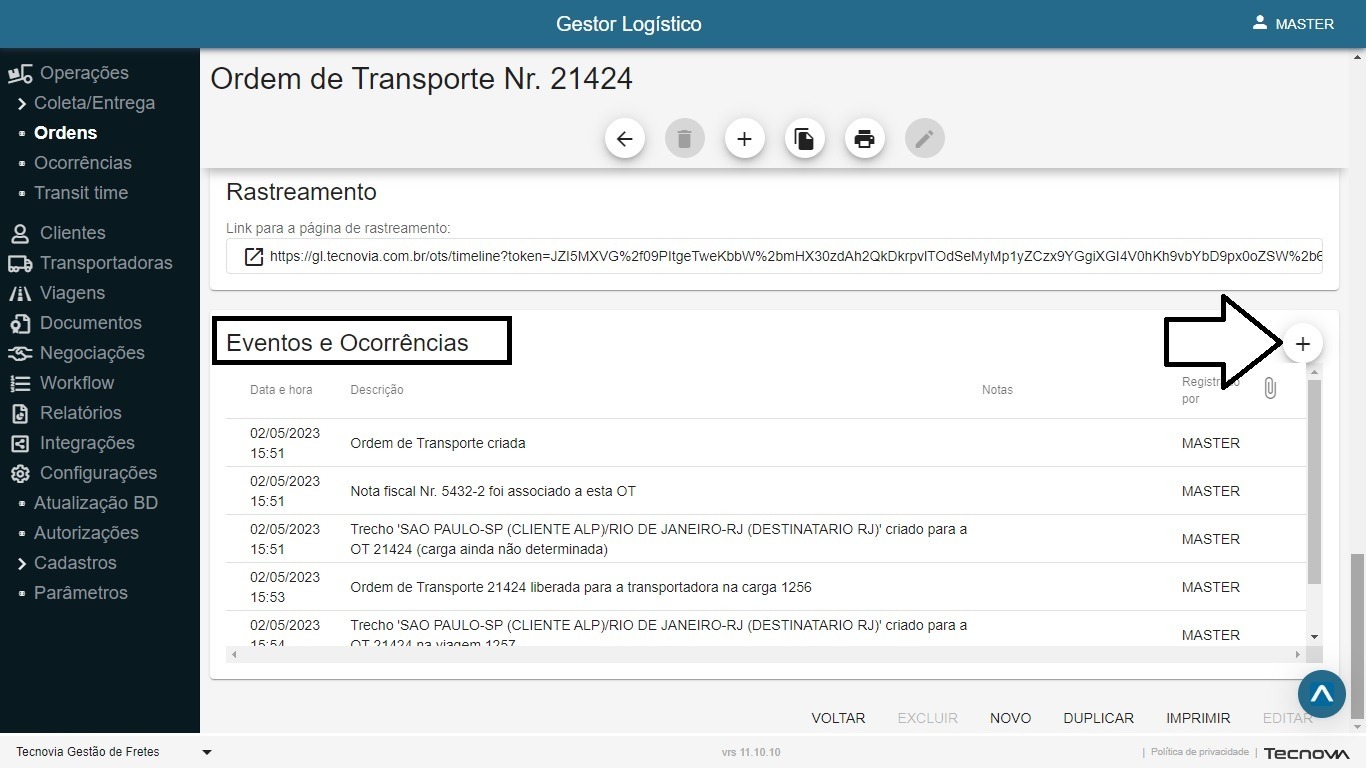Screen dimensions: 1366x768
Task: Click the print icon in toolbar
Action: 865,139
